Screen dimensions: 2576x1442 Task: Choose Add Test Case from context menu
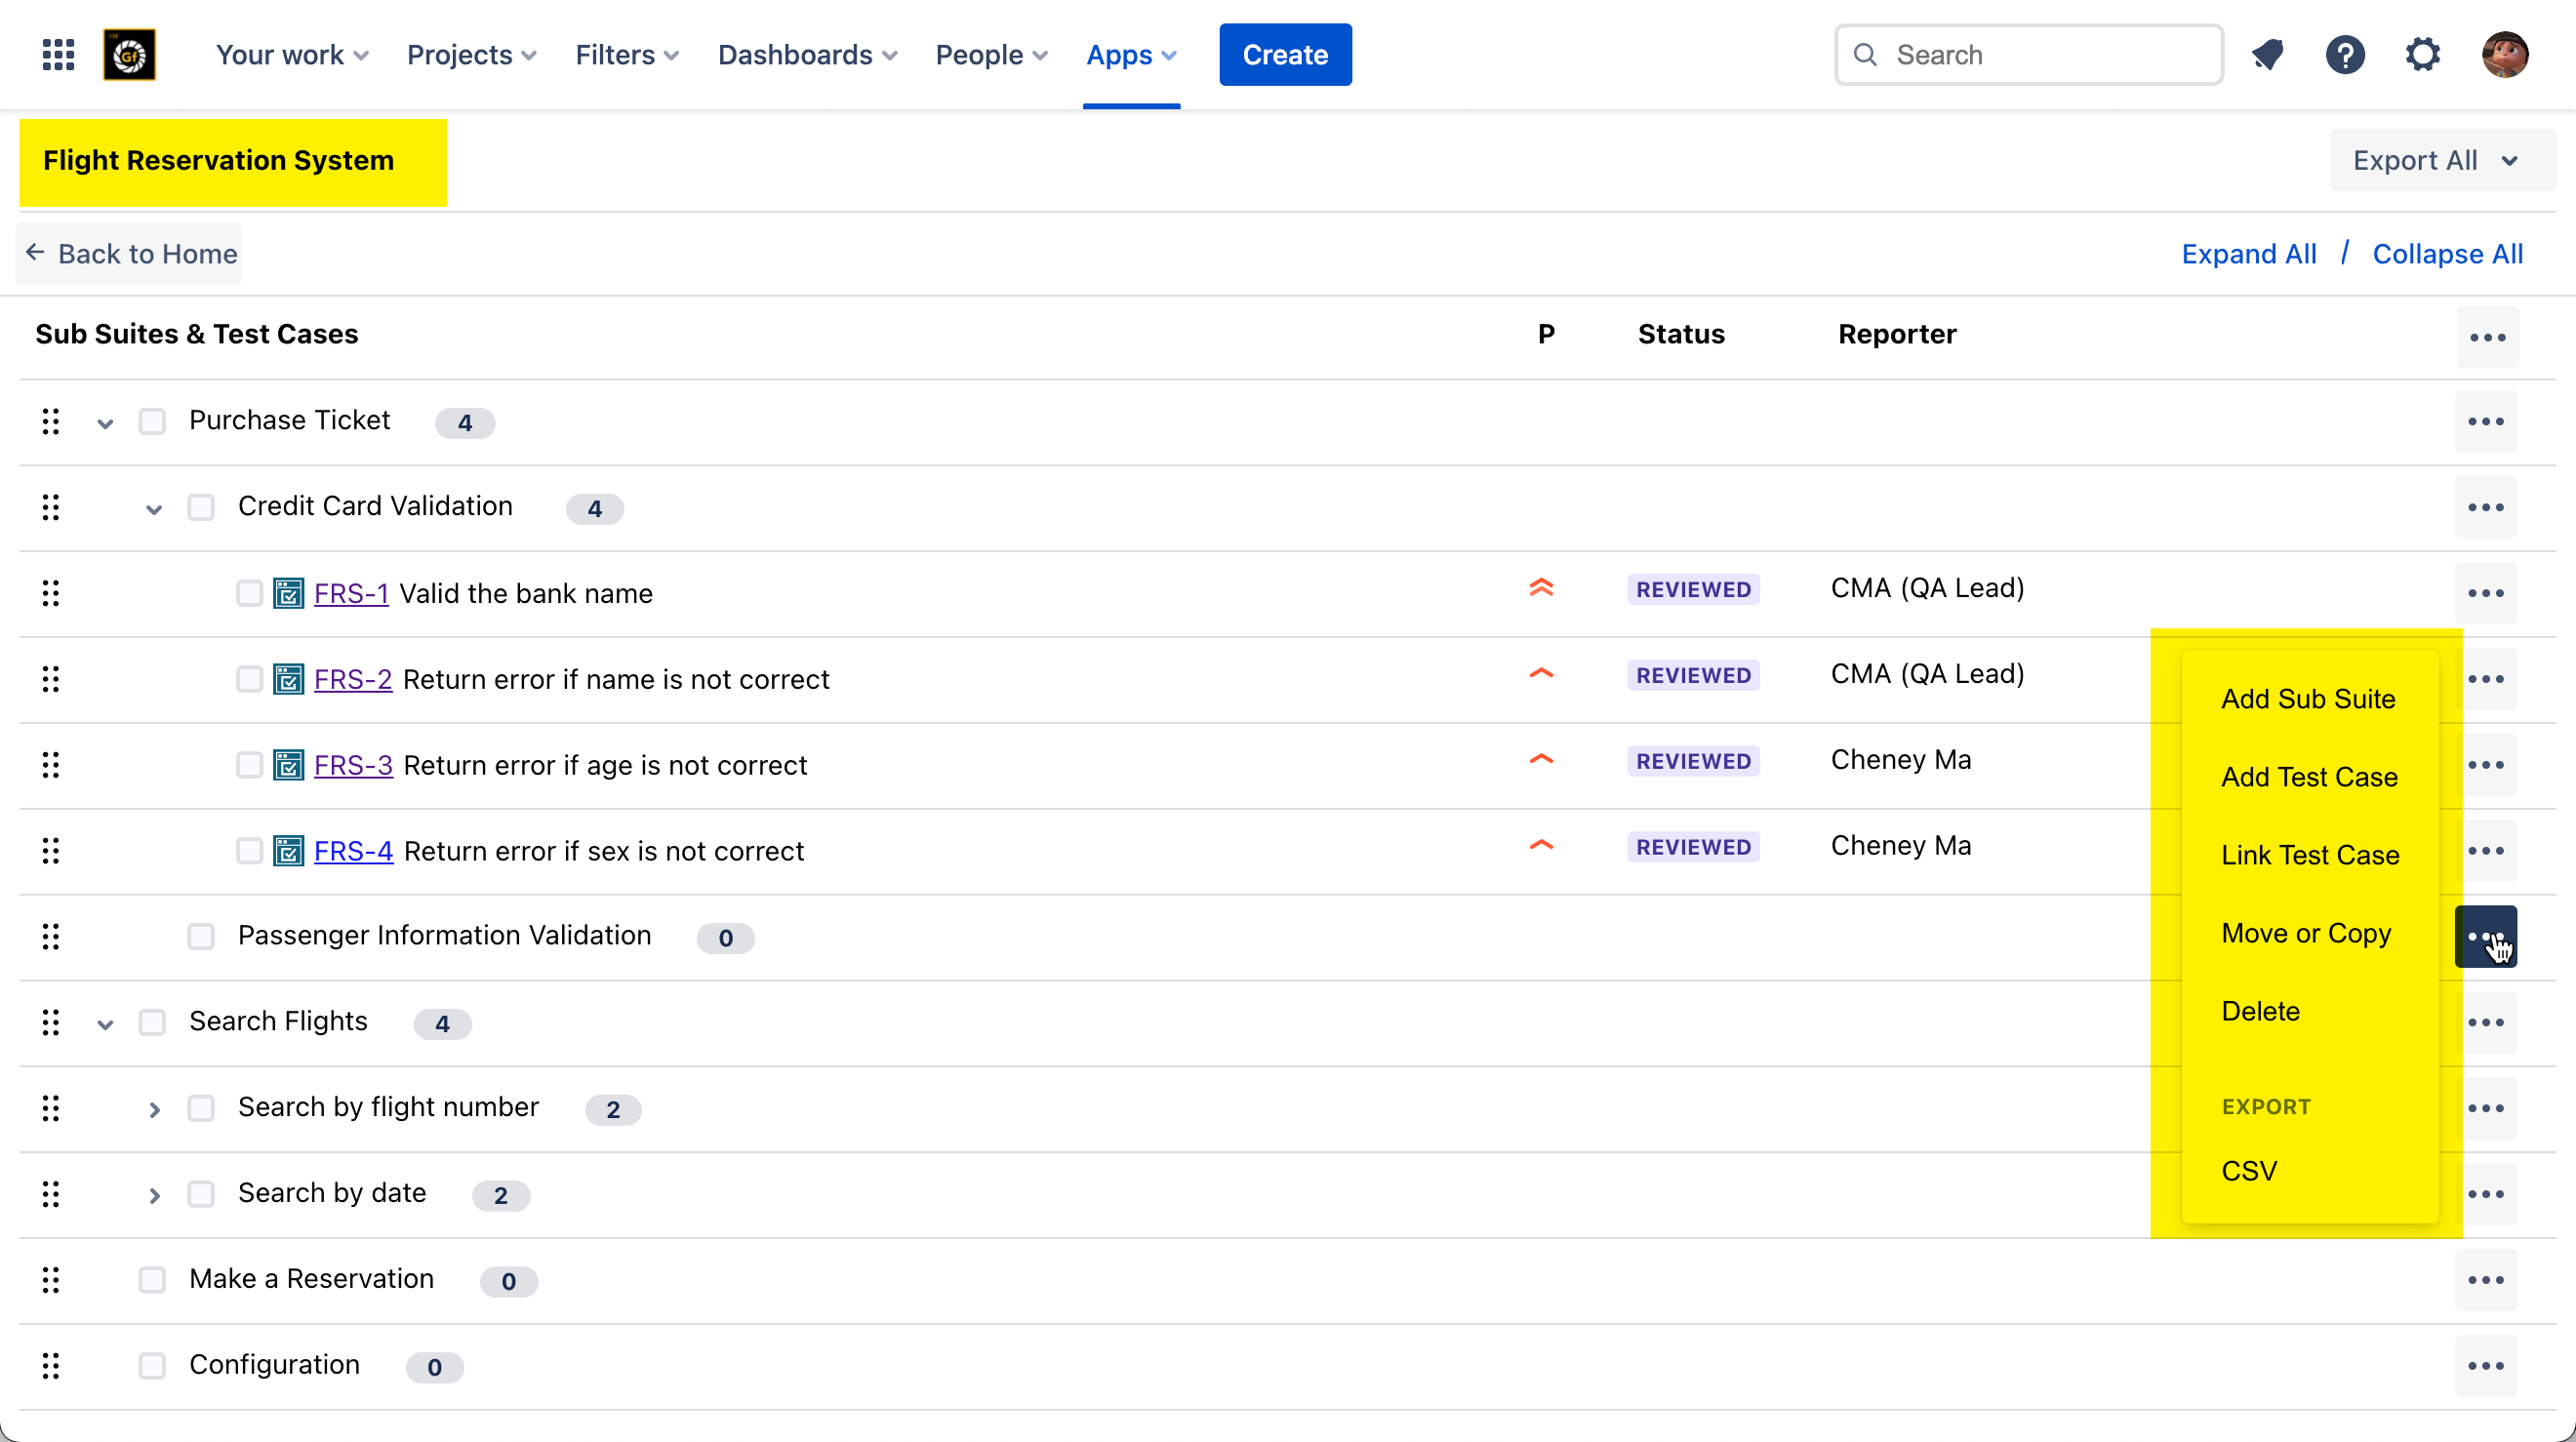click(2309, 777)
